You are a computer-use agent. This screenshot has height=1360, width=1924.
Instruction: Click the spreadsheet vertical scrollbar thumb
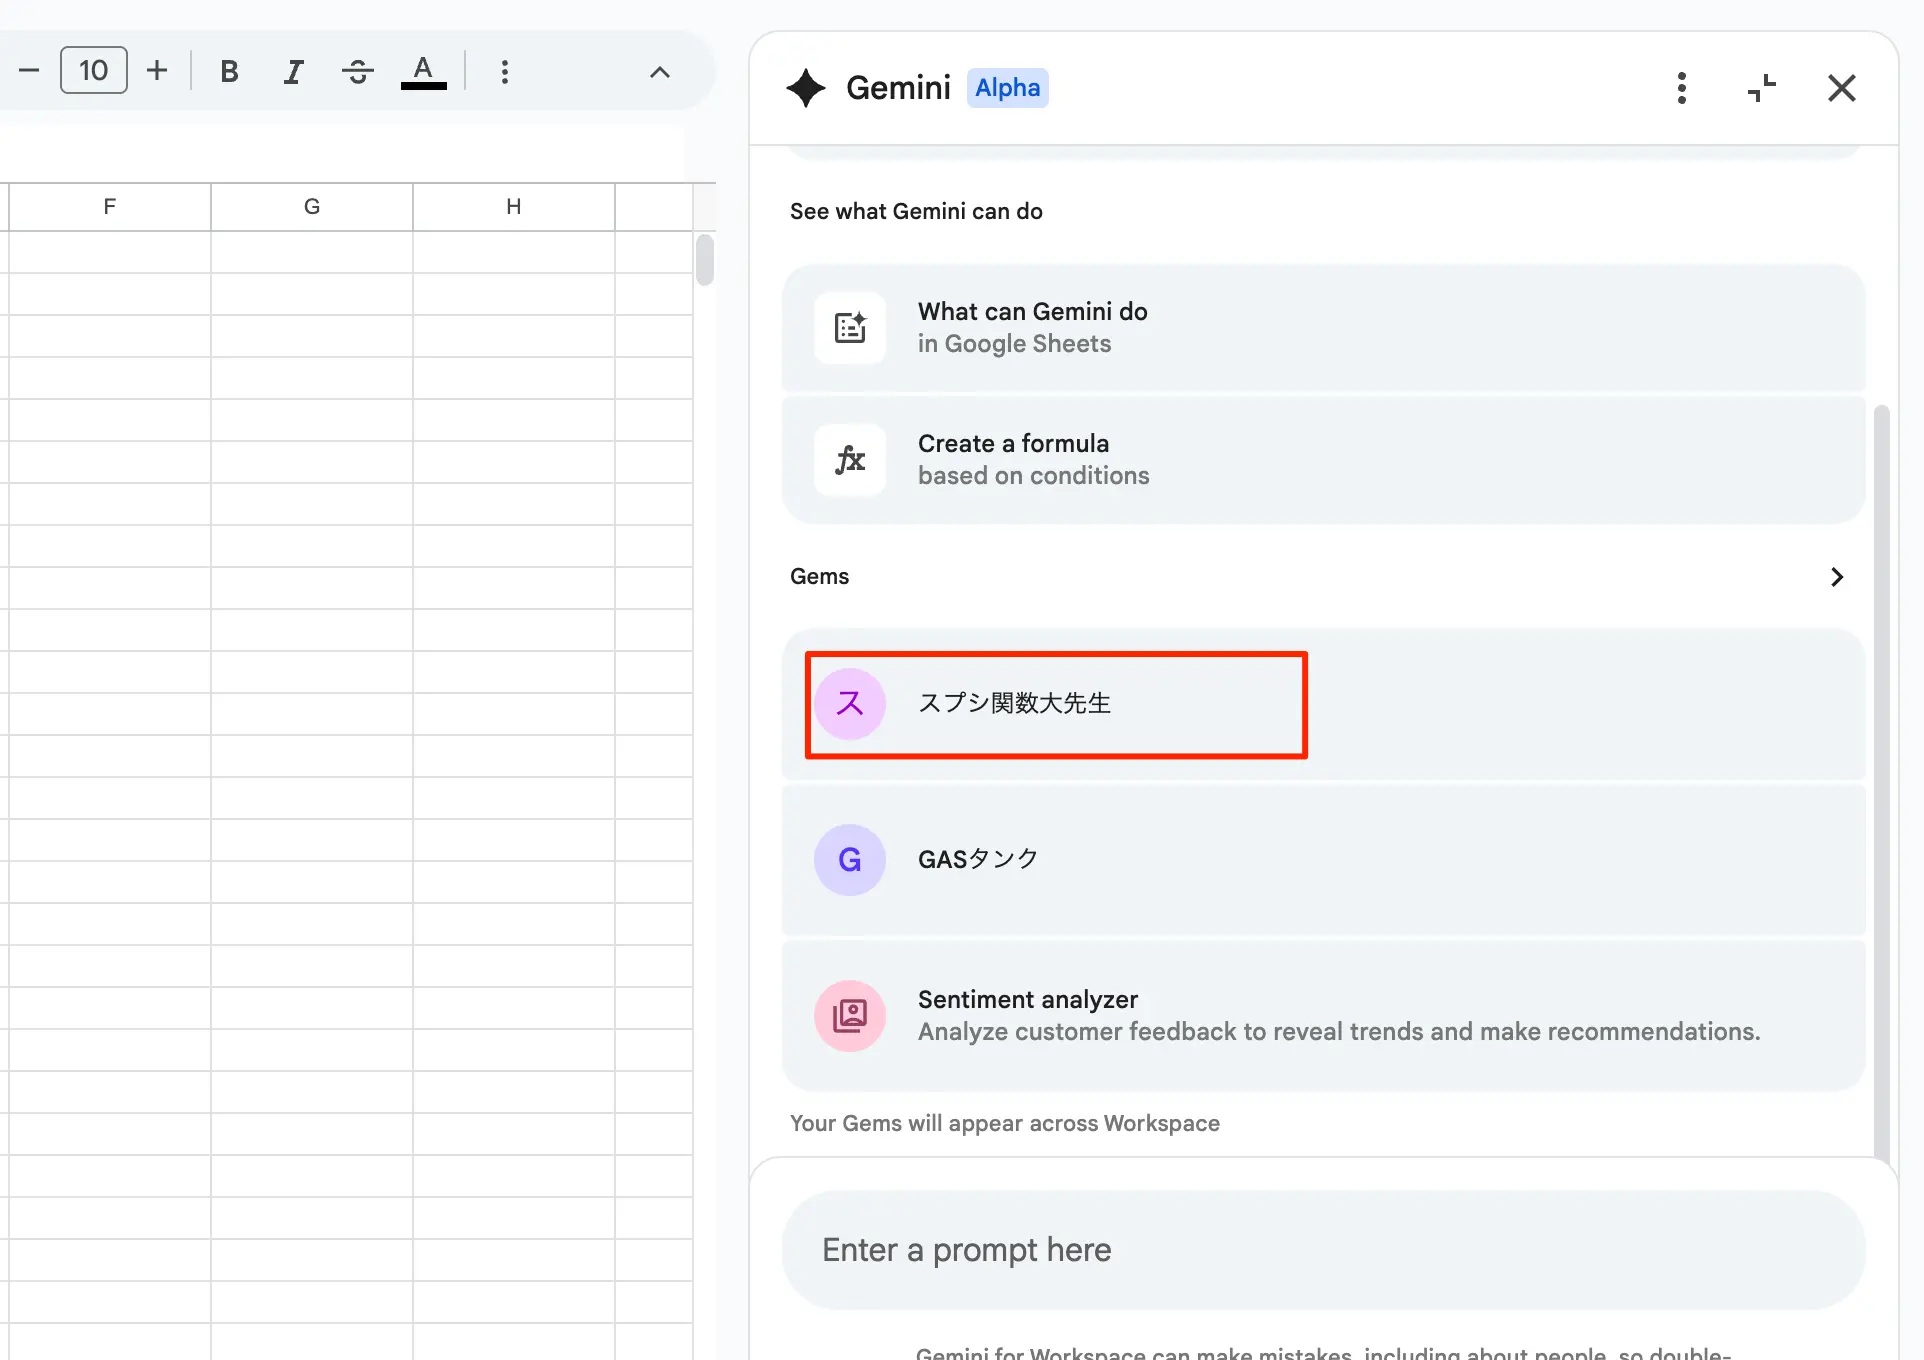[x=705, y=260]
